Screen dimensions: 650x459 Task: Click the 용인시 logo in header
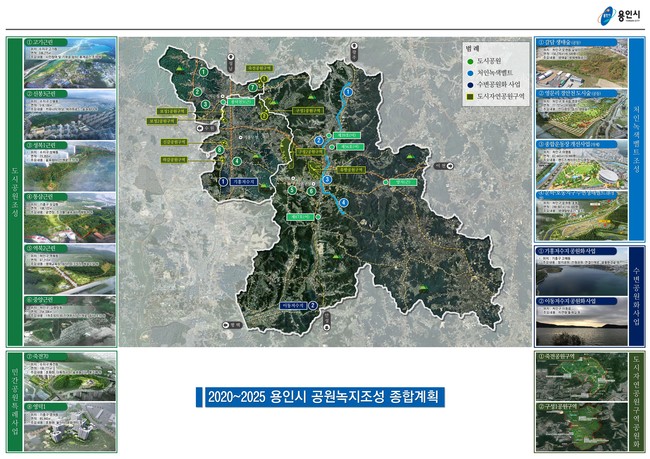620,15
